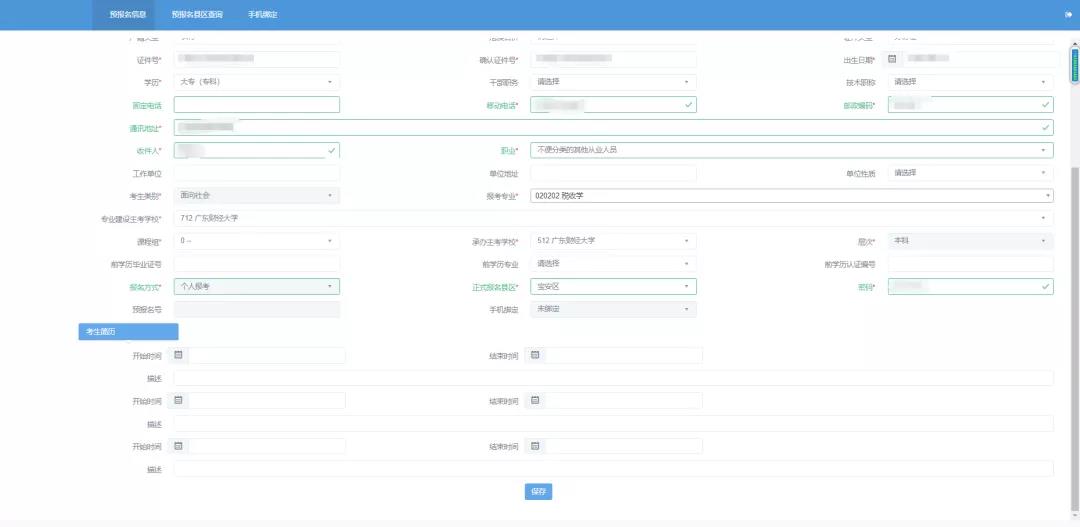Click the 保存 button
This screenshot has width=1080, height=527.
(x=538, y=491)
